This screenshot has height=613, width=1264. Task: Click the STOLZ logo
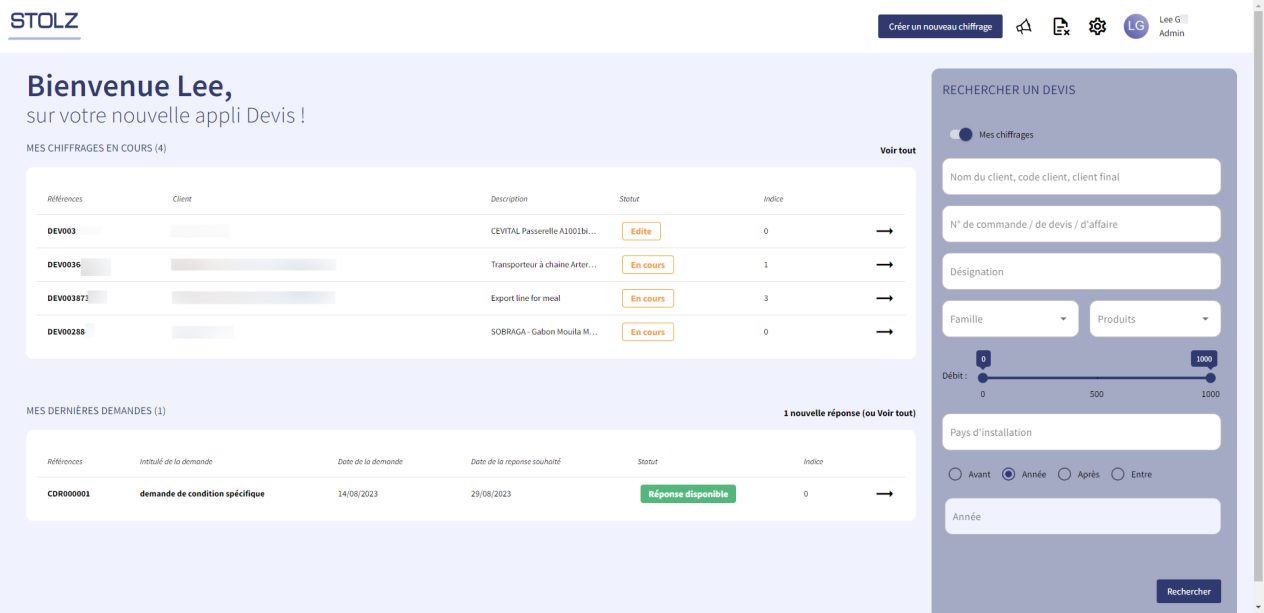[44, 21]
